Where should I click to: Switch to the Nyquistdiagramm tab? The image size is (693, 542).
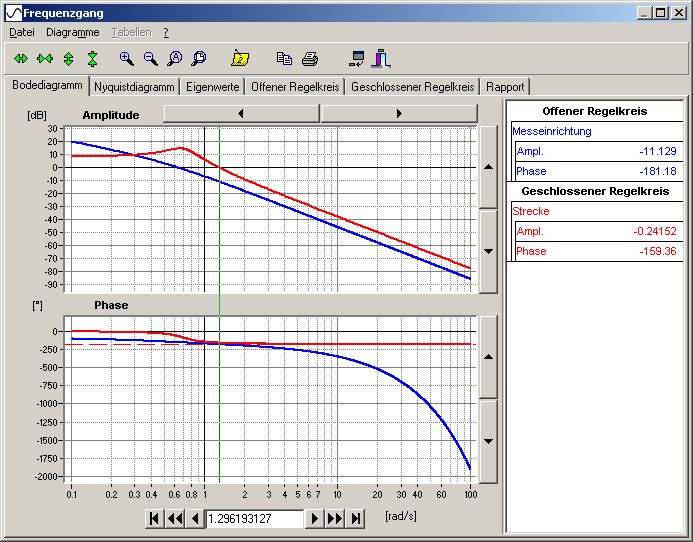(x=134, y=87)
